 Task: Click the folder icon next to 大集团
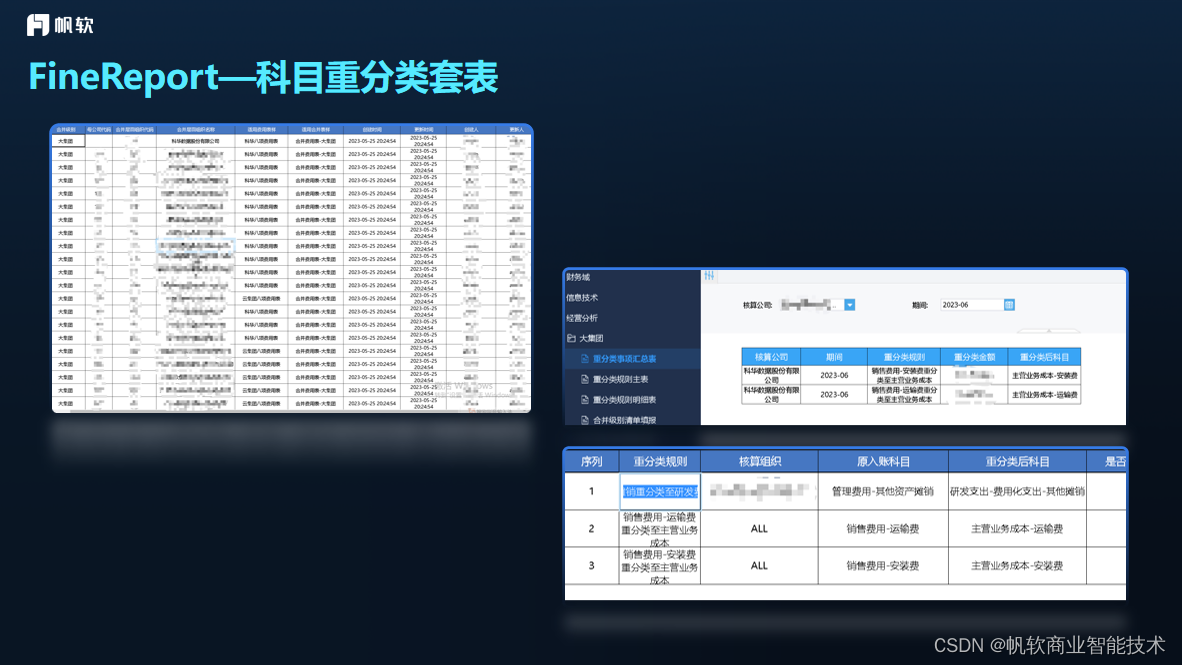pyautogui.click(x=571, y=339)
